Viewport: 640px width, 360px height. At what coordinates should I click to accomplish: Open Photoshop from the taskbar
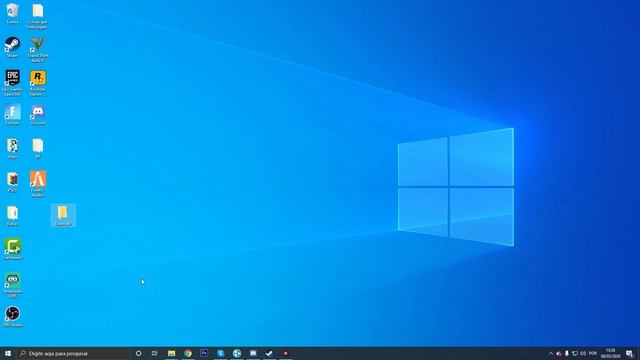tap(204, 353)
